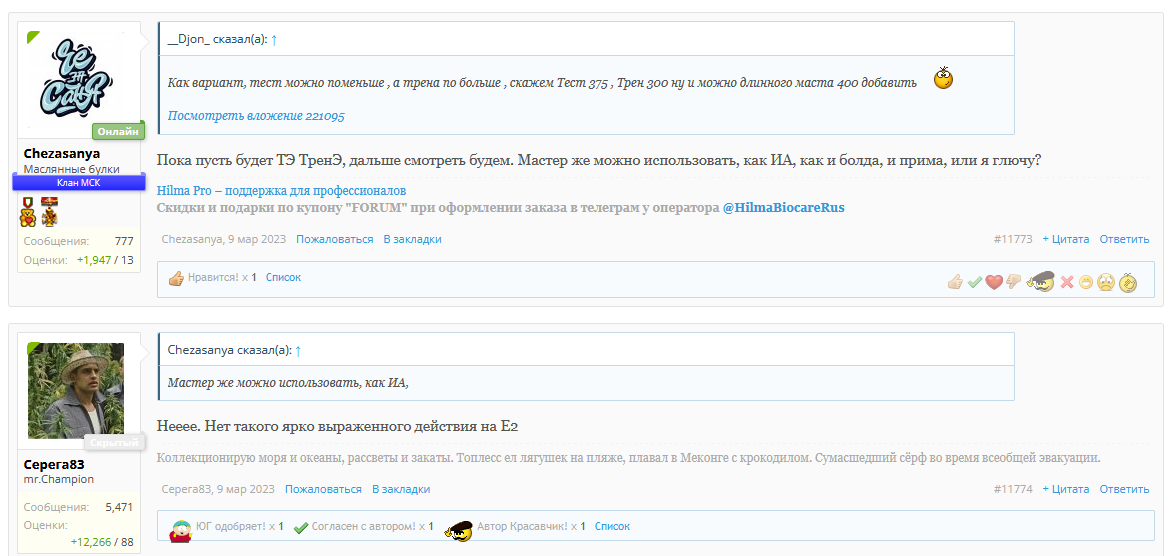
Task: Jump to original post via __Djon_ quote arrow
Action: [x=274, y=40]
